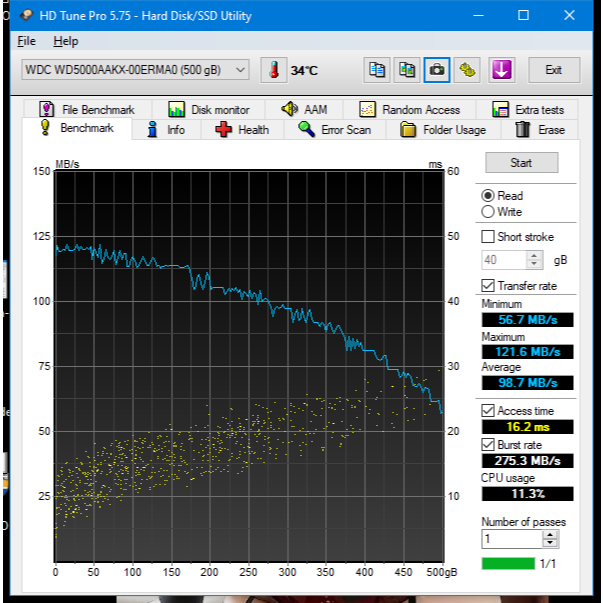Open the File menu
603x603 pixels.
[x=26, y=41]
